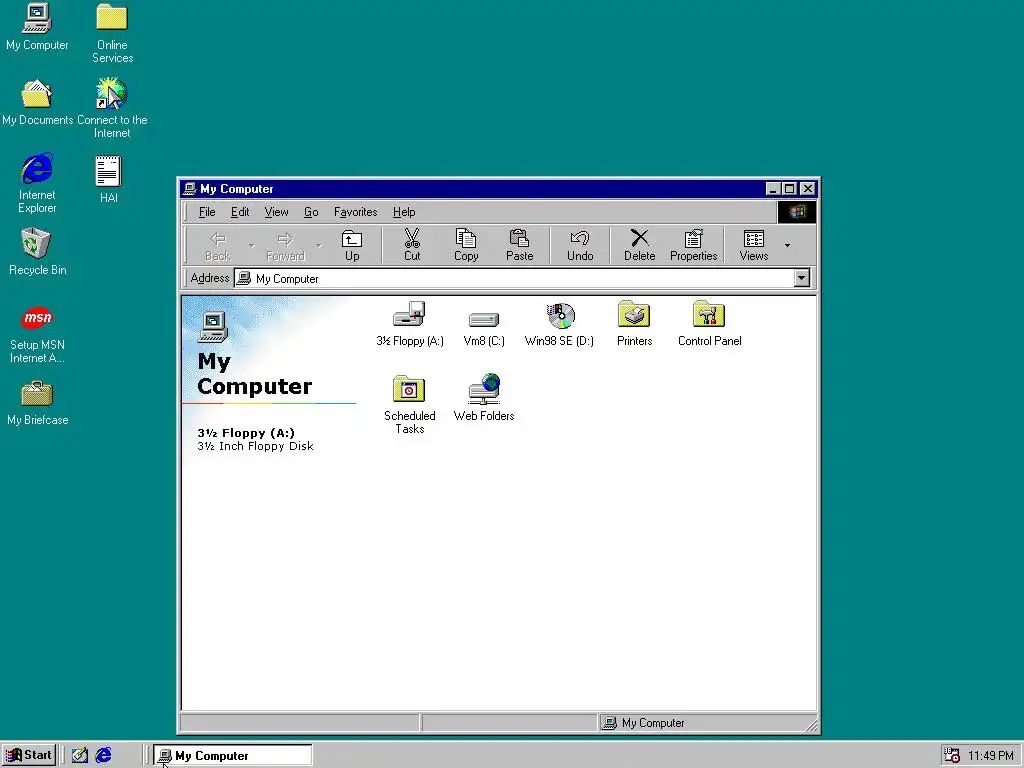The image size is (1024, 768).
Task: Open the Favorites menu
Action: pyautogui.click(x=355, y=212)
